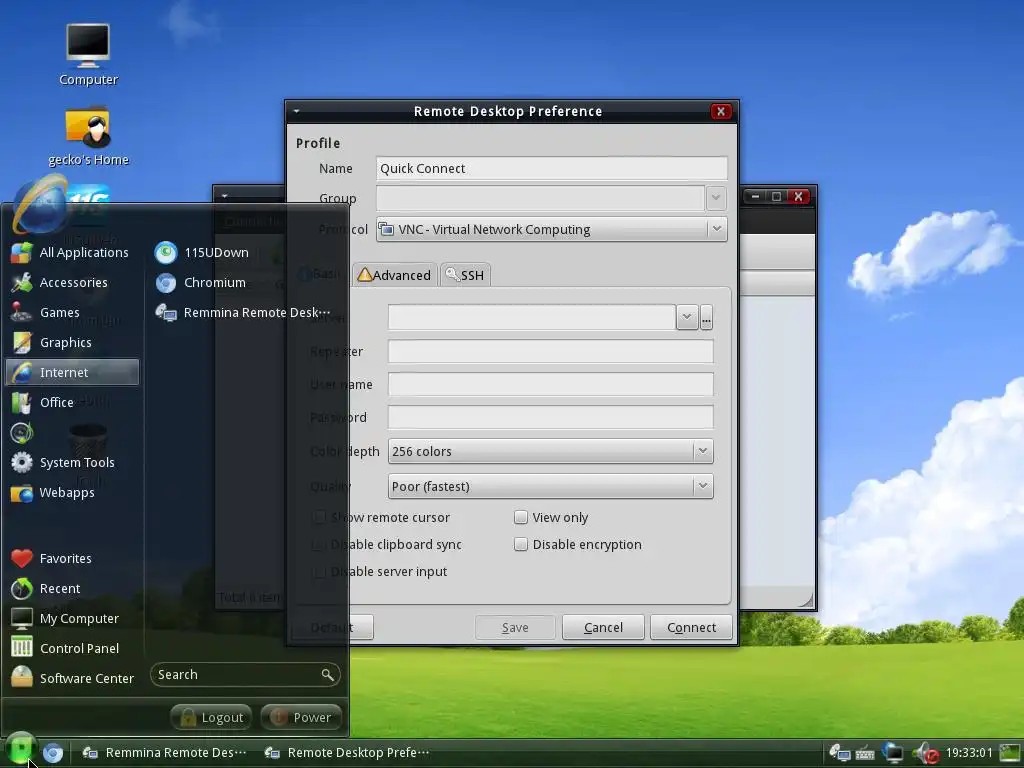Viewport: 1024px width, 768px height.
Task: Maximize the Remmina main window behind
Action: [776, 197]
